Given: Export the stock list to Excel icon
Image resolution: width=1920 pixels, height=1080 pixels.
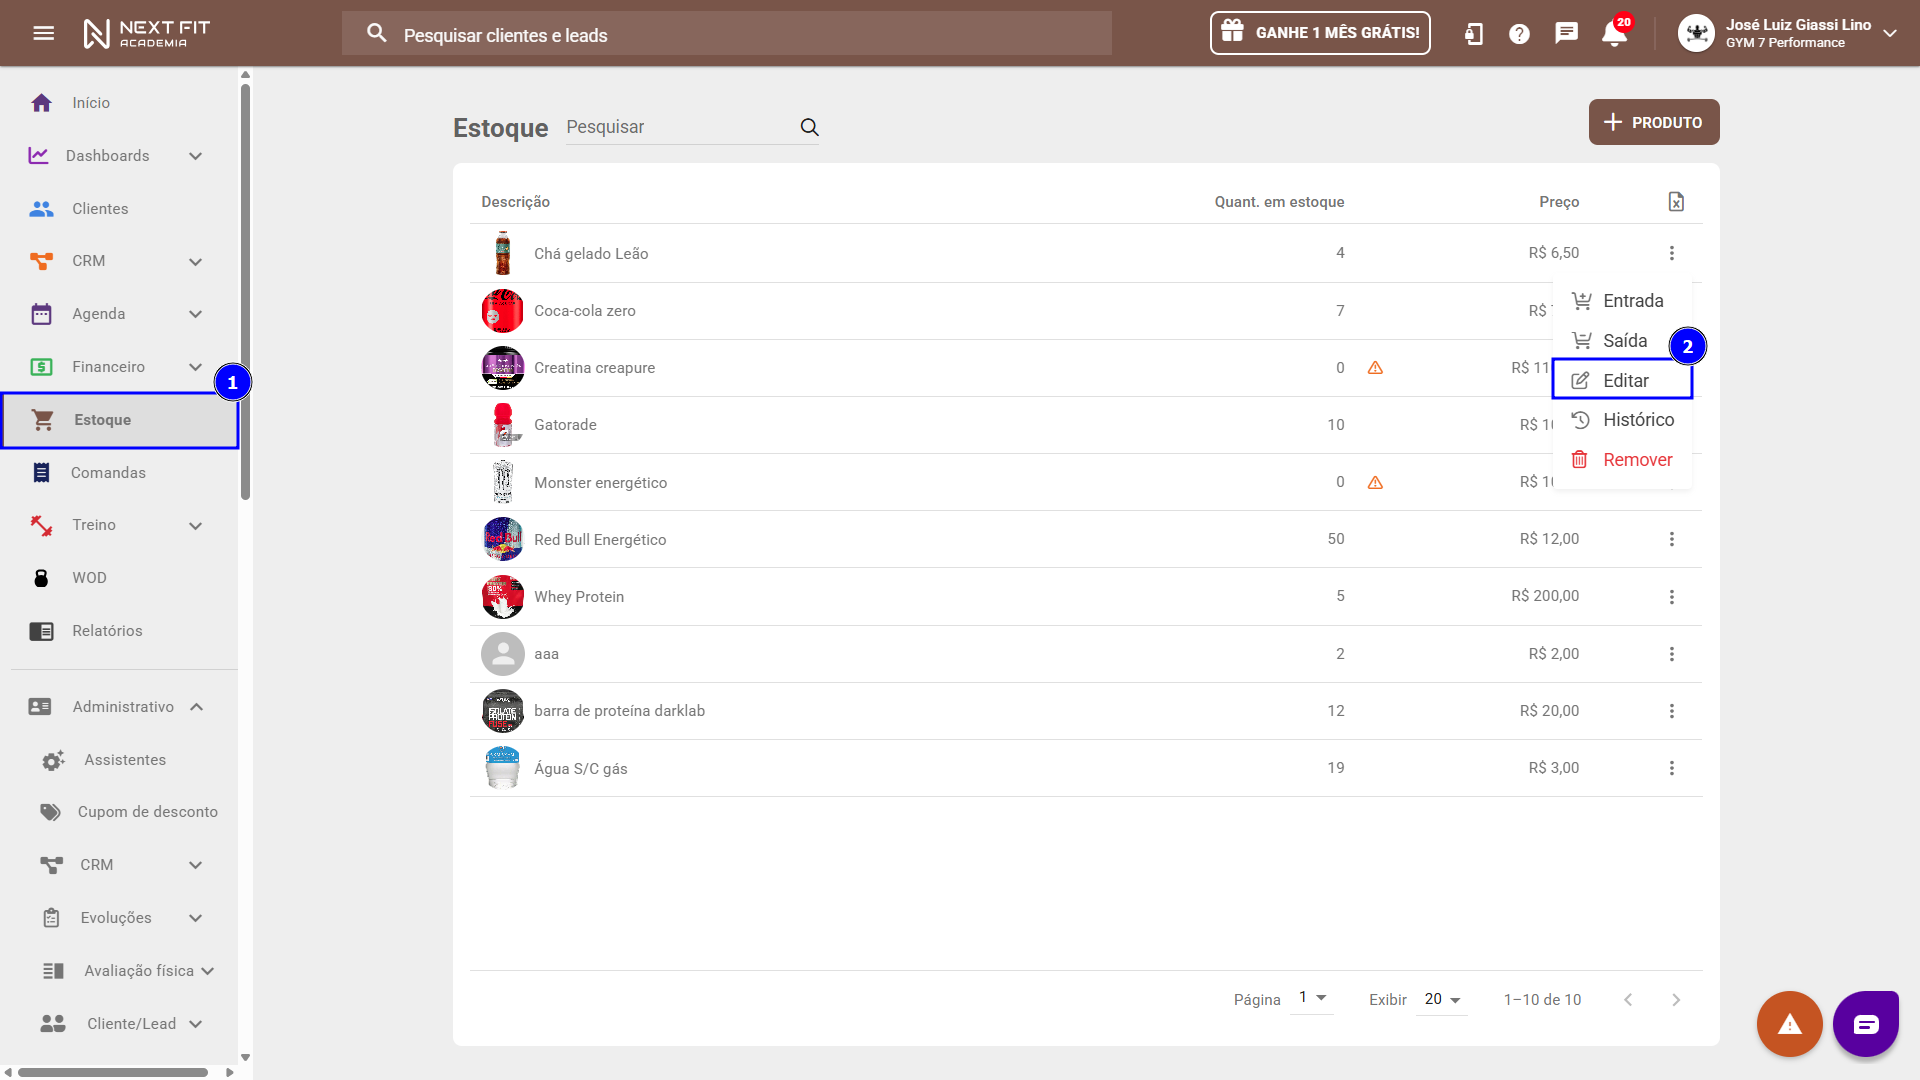Looking at the screenshot, I should coord(1676,202).
